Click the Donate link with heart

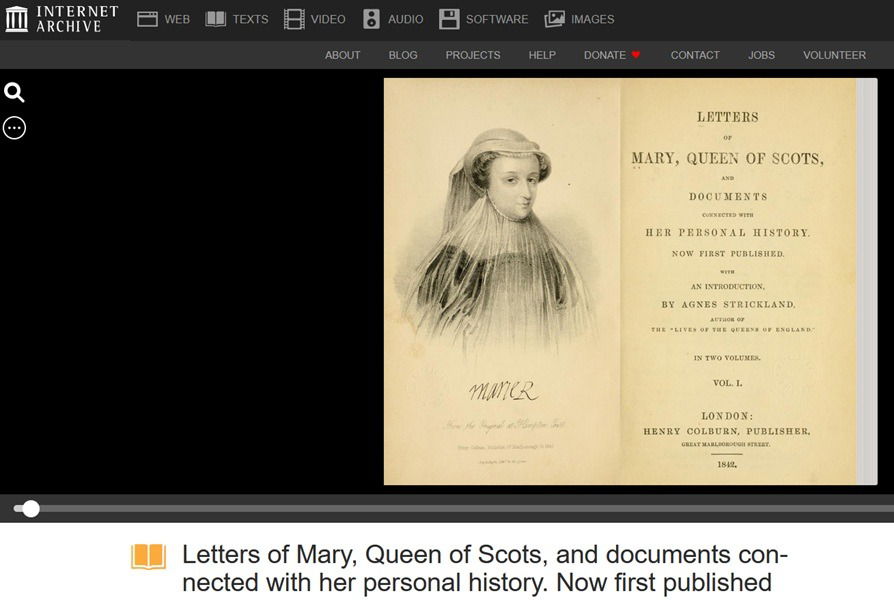[611, 55]
